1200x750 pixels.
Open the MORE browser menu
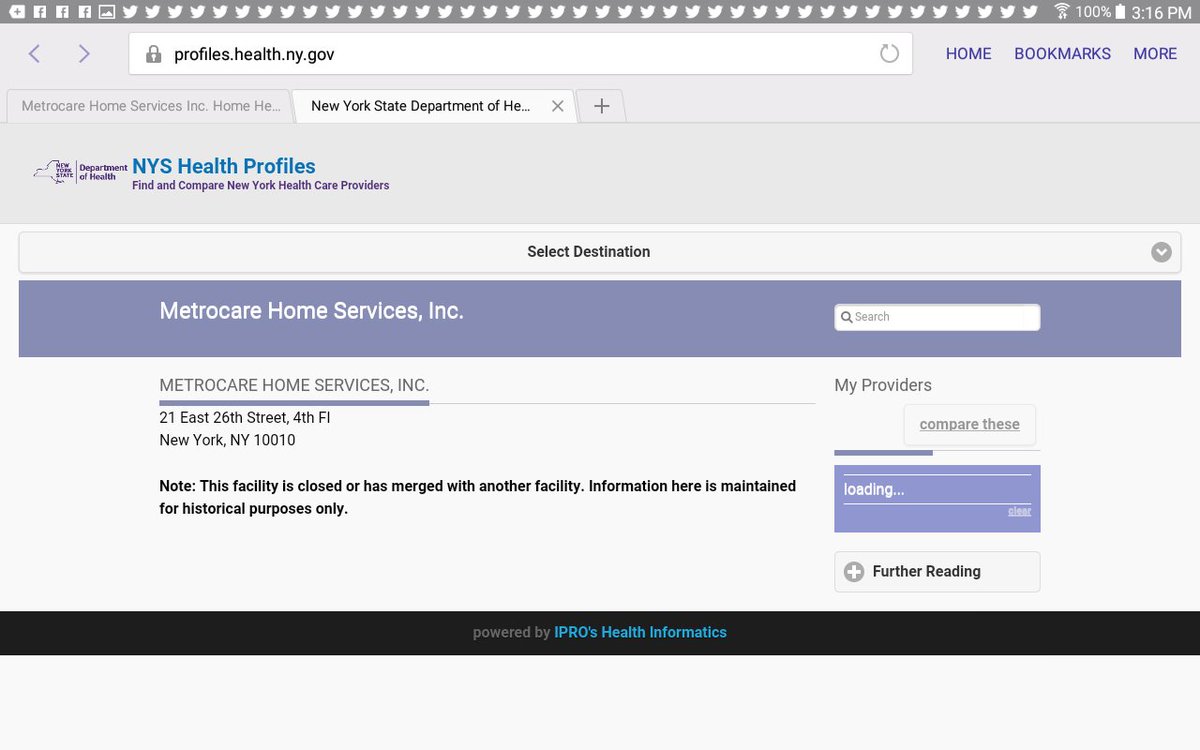1155,54
